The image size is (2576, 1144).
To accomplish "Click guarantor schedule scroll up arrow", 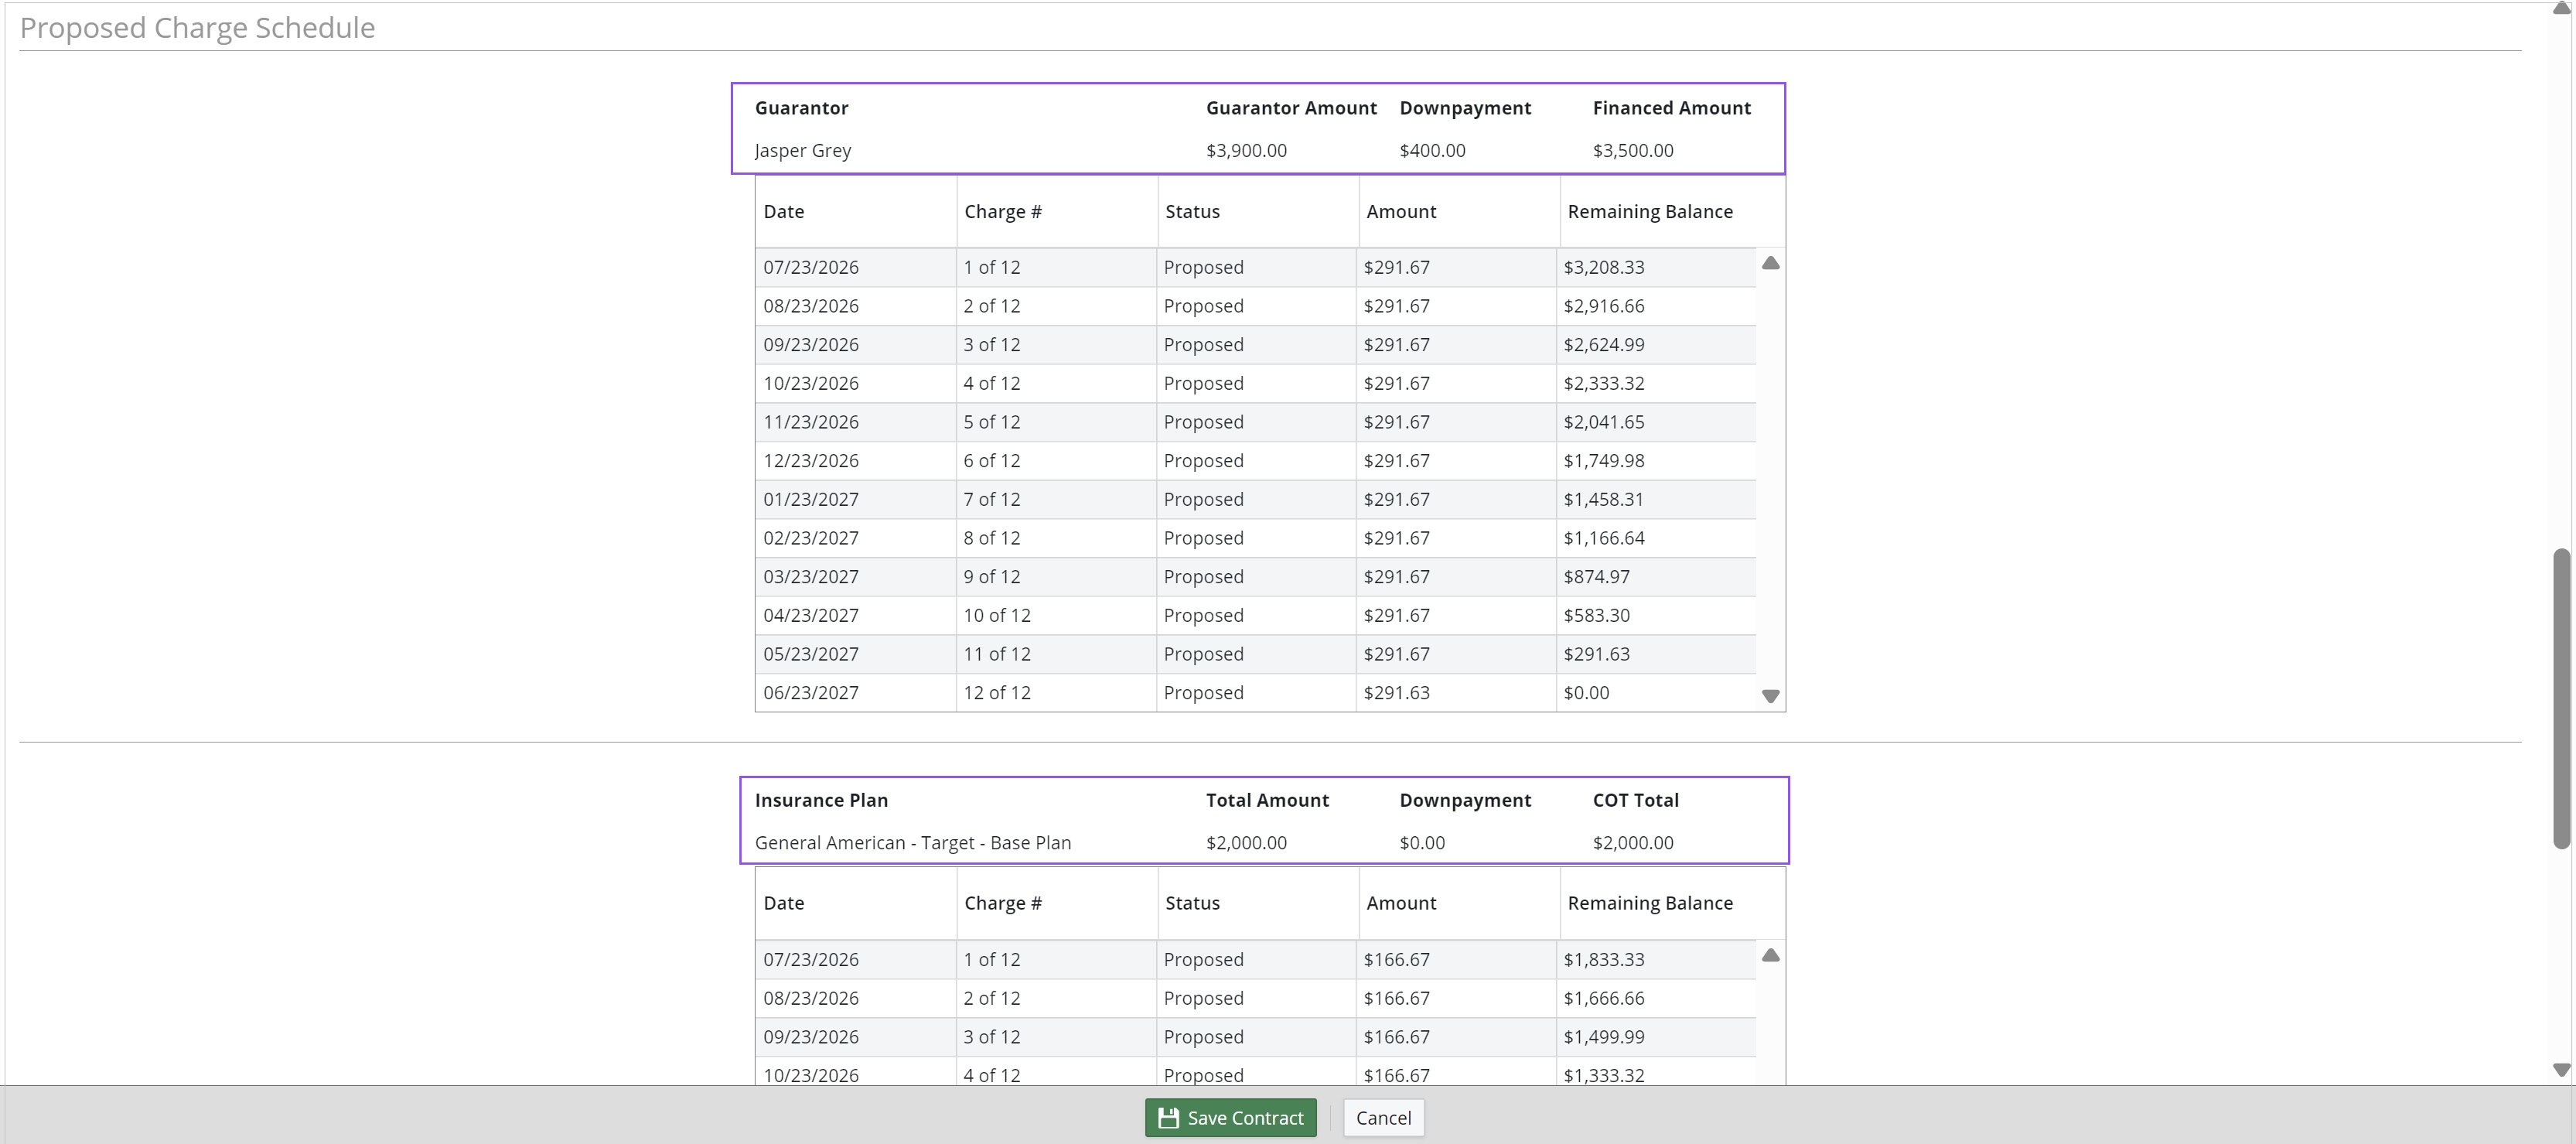I will (x=1770, y=263).
